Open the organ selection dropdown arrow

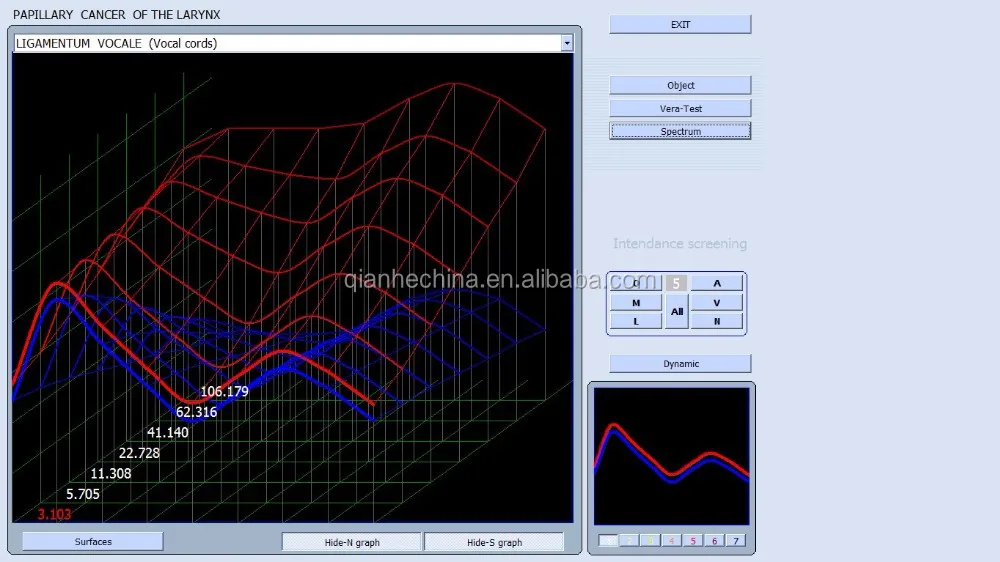pos(567,43)
